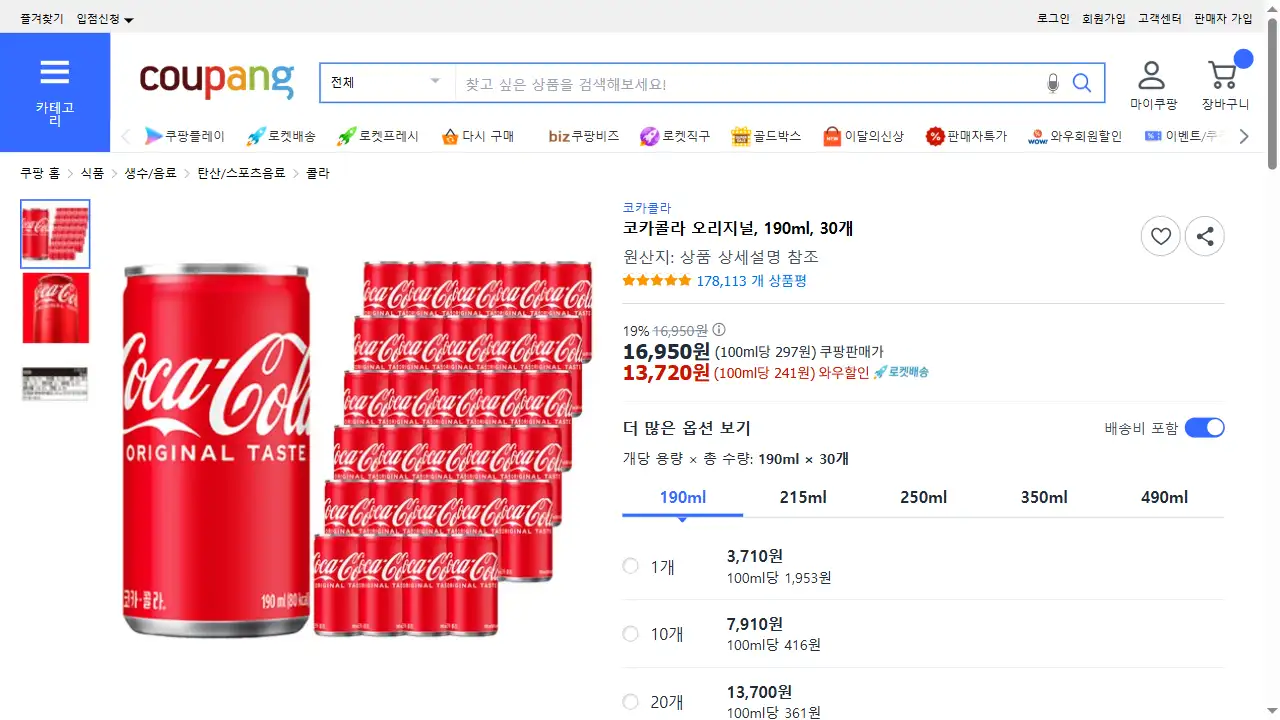Click the 회원가입 link

pos(1104,19)
